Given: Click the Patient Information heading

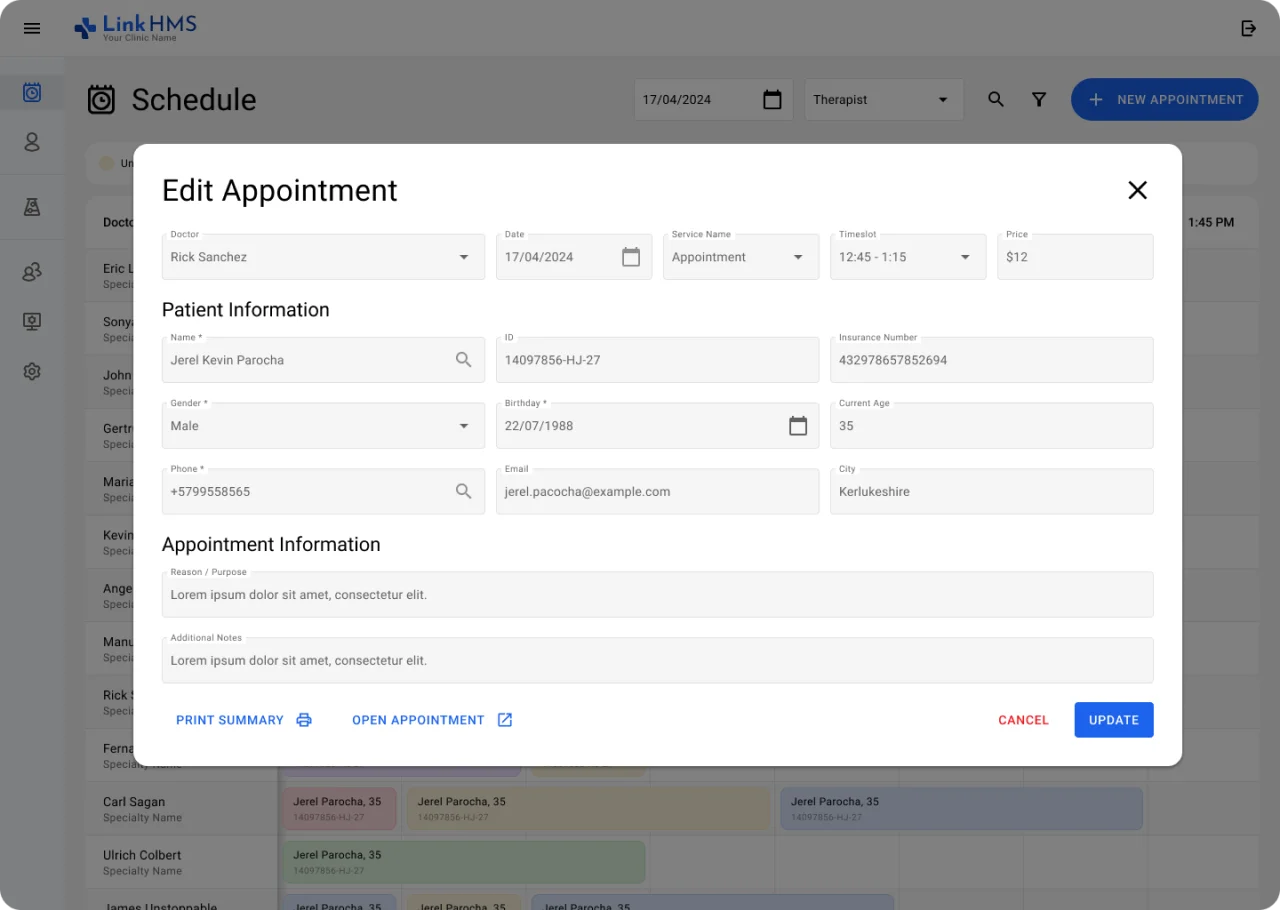Looking at the screenshot, I should (x=246, y=310).
